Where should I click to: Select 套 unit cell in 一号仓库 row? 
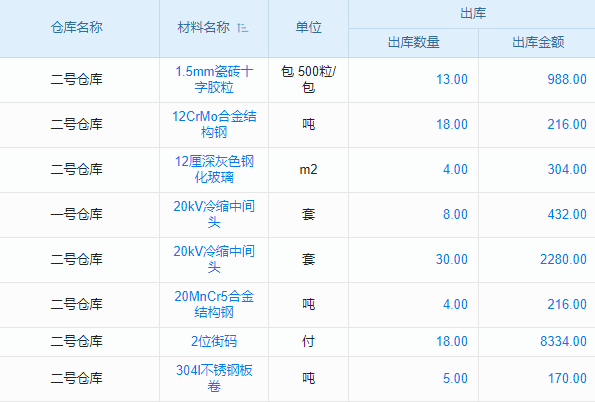point(309,214)
